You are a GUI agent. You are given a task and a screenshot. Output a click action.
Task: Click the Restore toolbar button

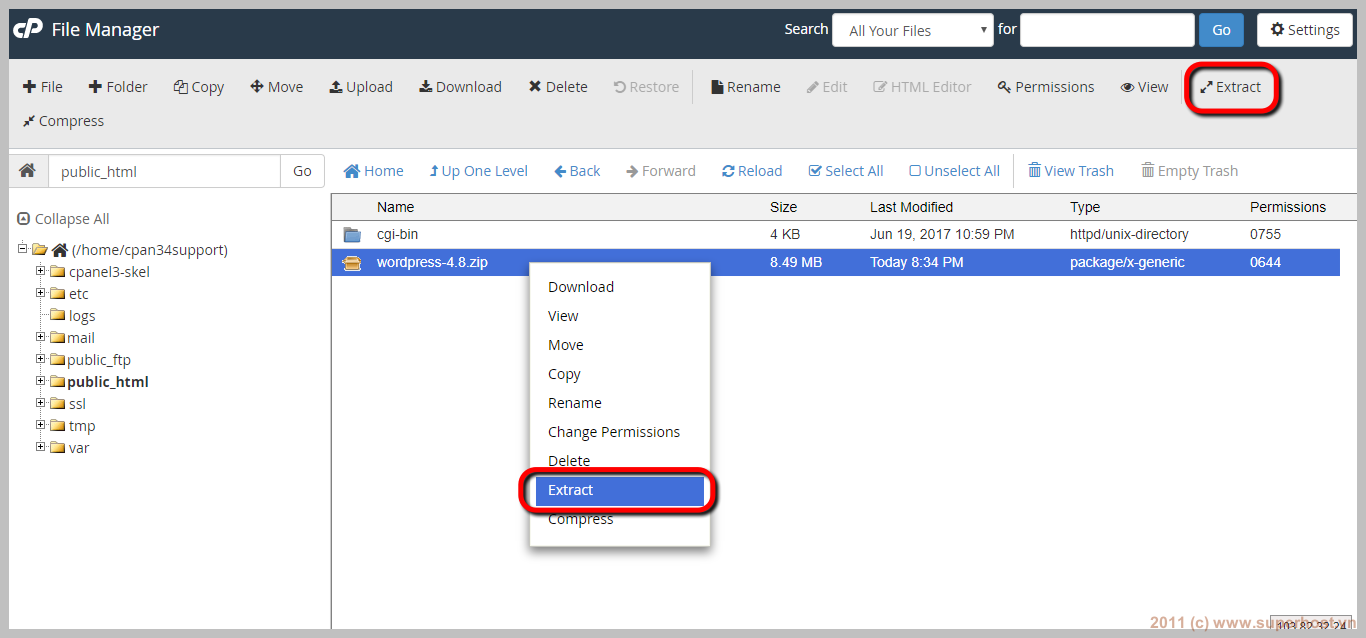(x=646, y=87)
